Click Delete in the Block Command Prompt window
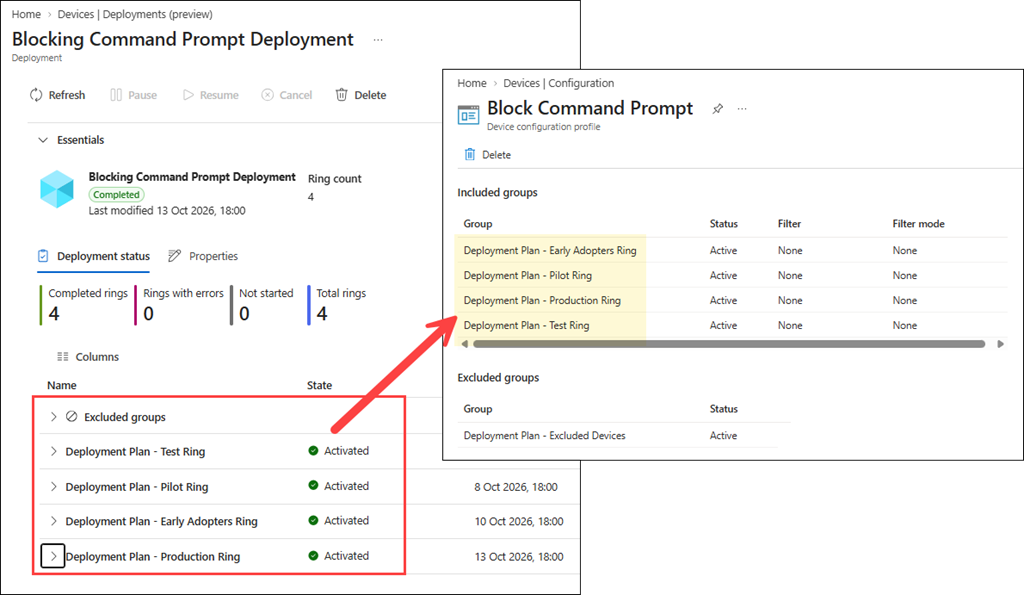This screenshot has width=1024, height=595. click(x=488, y=155)
